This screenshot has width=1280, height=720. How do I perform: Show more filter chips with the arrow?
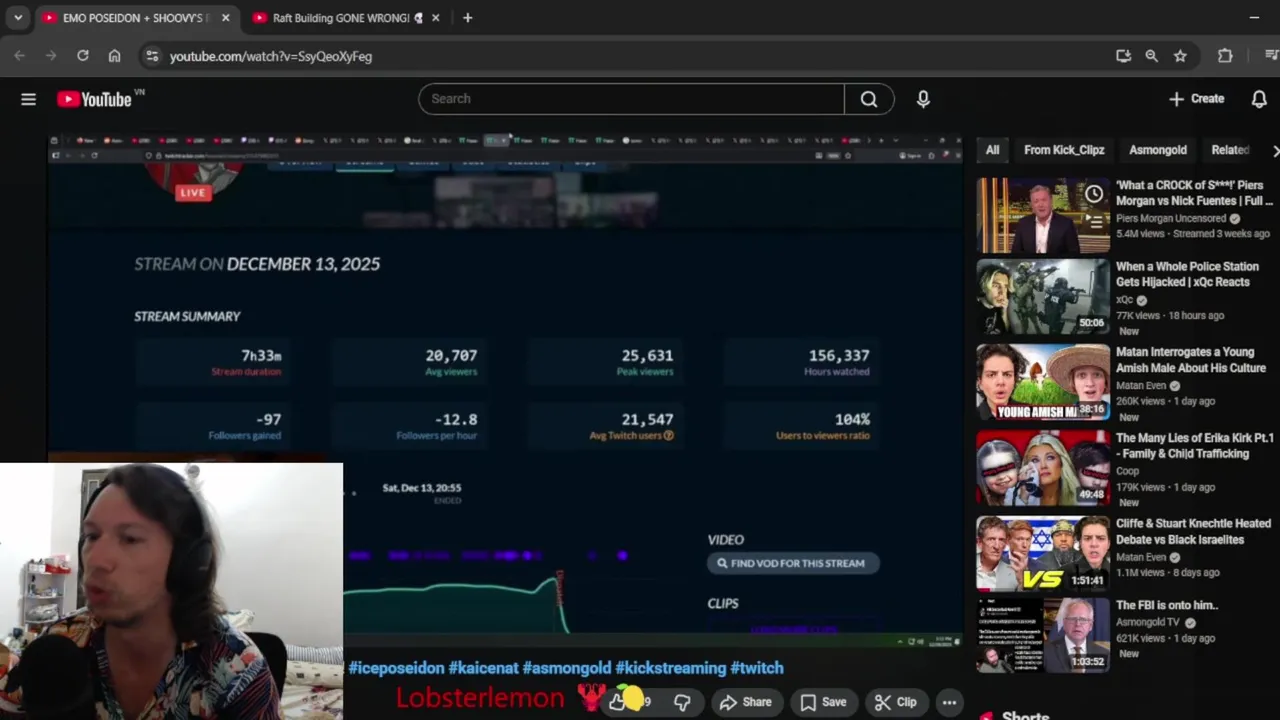pyautogui.click(x=1274, y=150)
